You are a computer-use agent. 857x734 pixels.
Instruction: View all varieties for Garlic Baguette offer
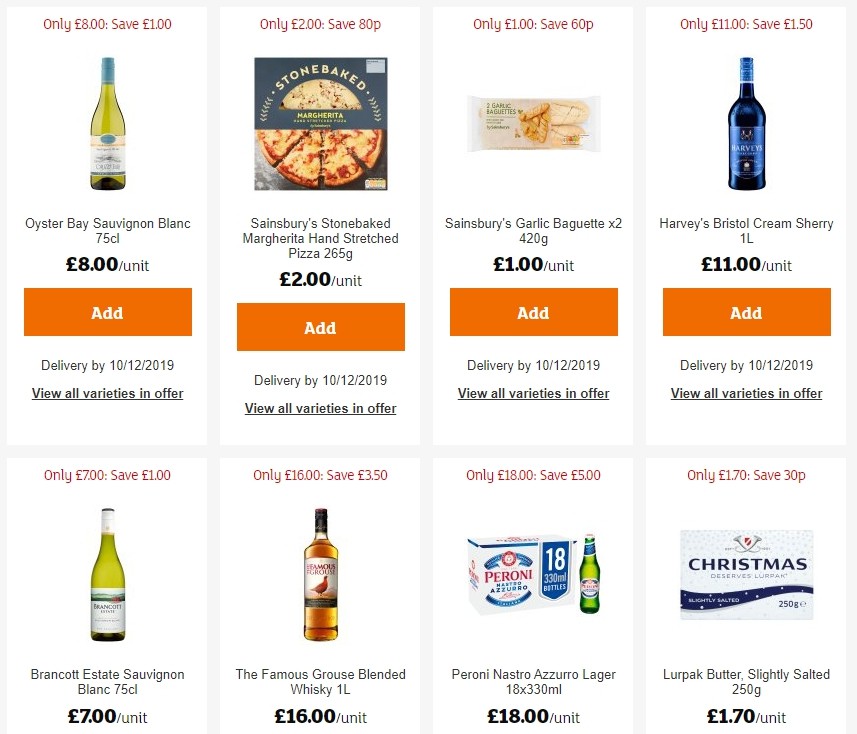[x=533, y=393]
